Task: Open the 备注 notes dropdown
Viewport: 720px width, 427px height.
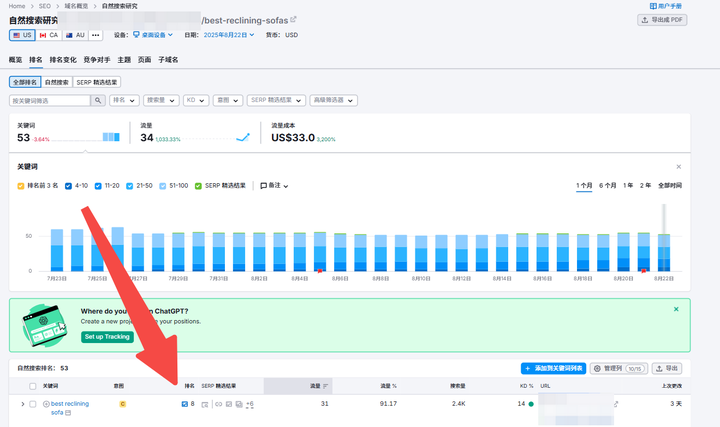Action: pyautogui.click(x=274, y=185)
